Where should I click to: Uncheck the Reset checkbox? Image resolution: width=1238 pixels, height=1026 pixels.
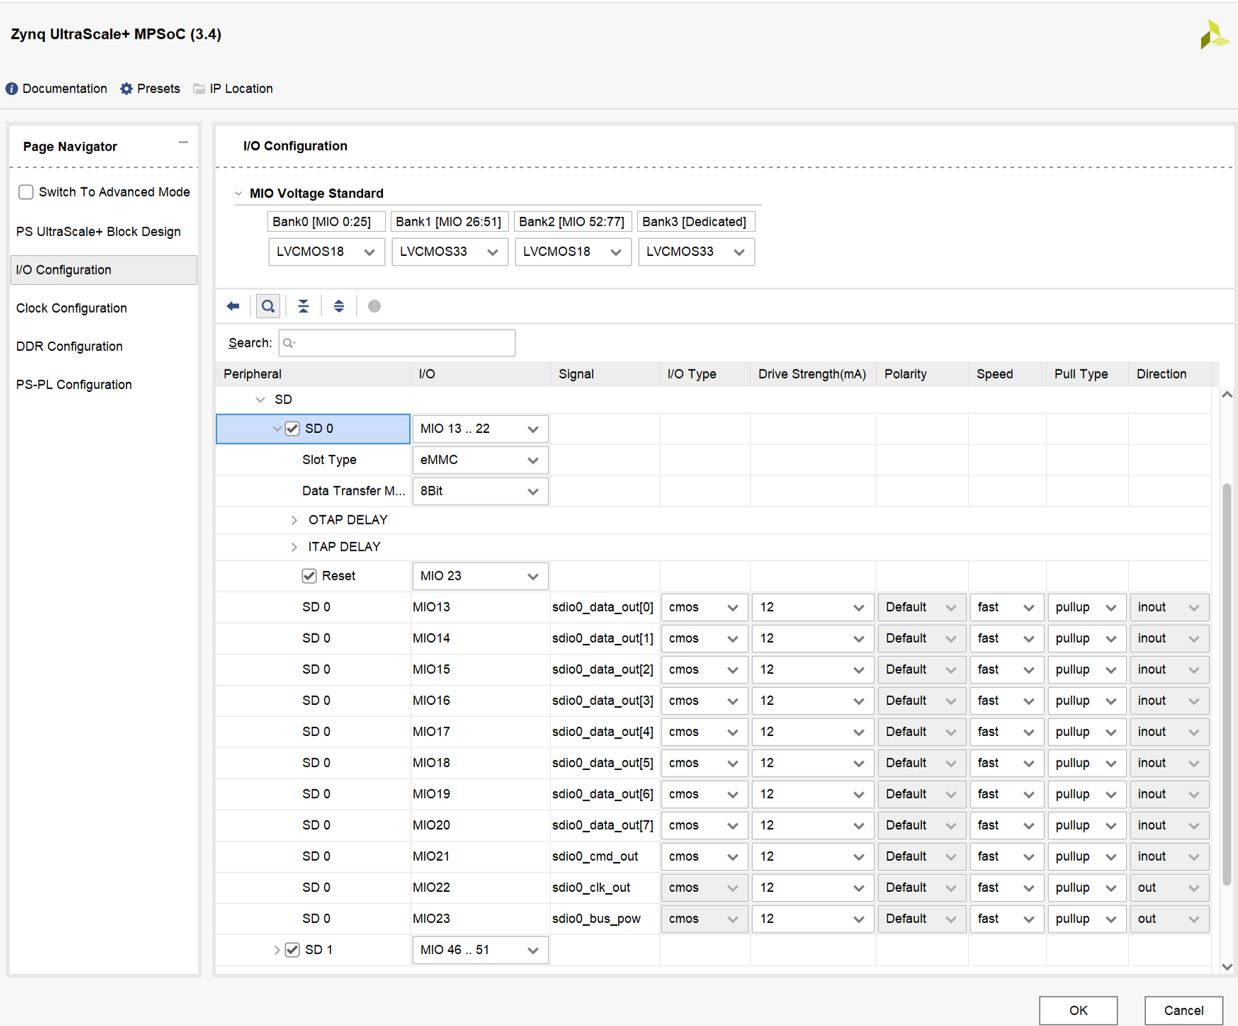[309, 576]
